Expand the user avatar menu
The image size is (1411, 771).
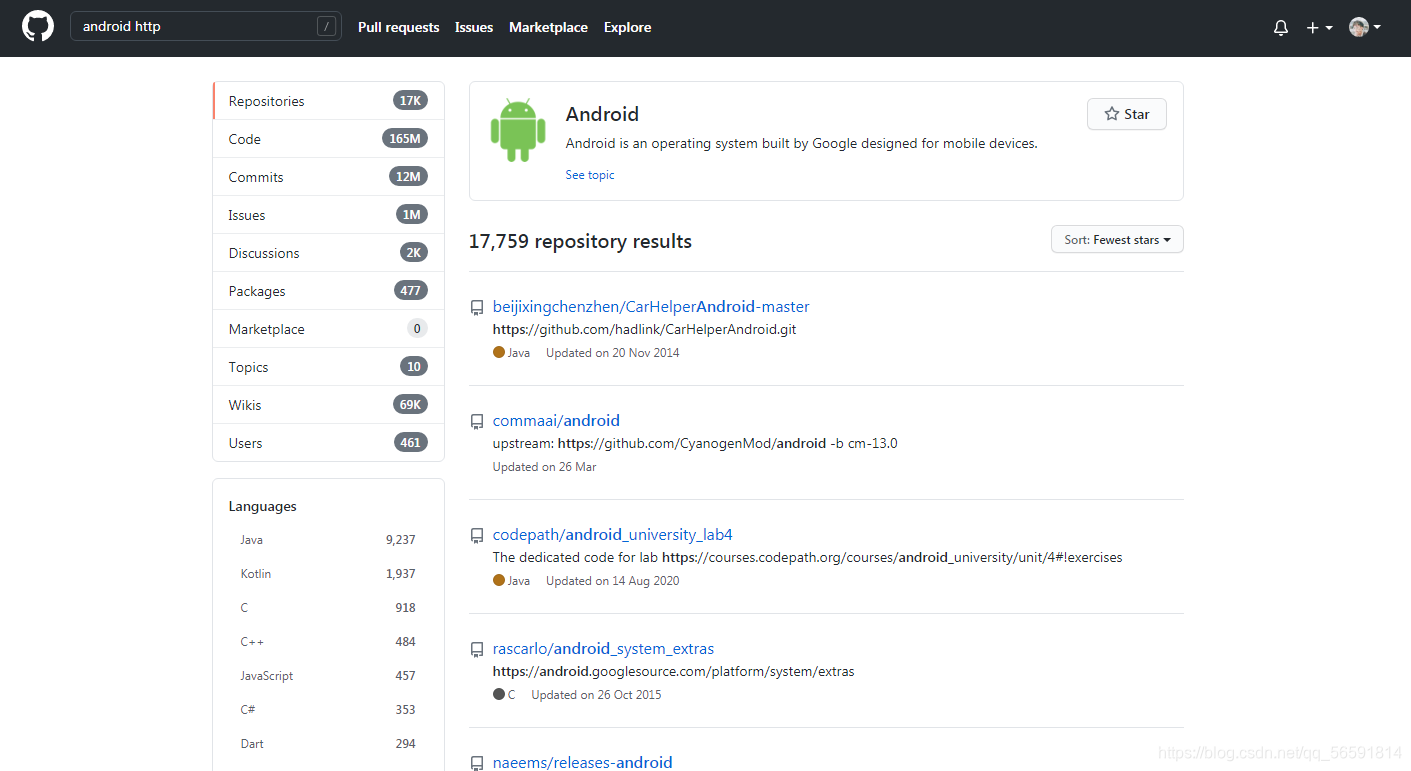pos(1365,28)
